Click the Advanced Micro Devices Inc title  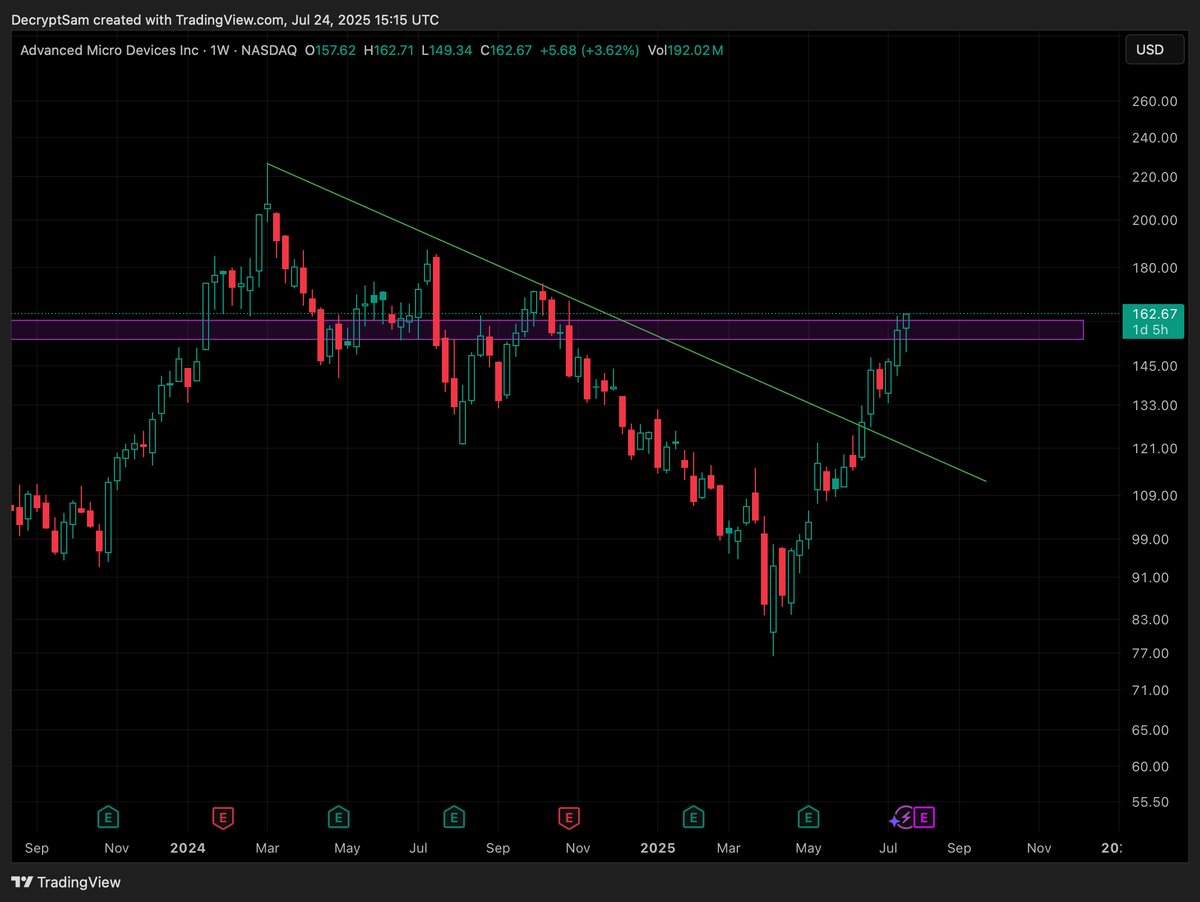click(x=110, y=50)
